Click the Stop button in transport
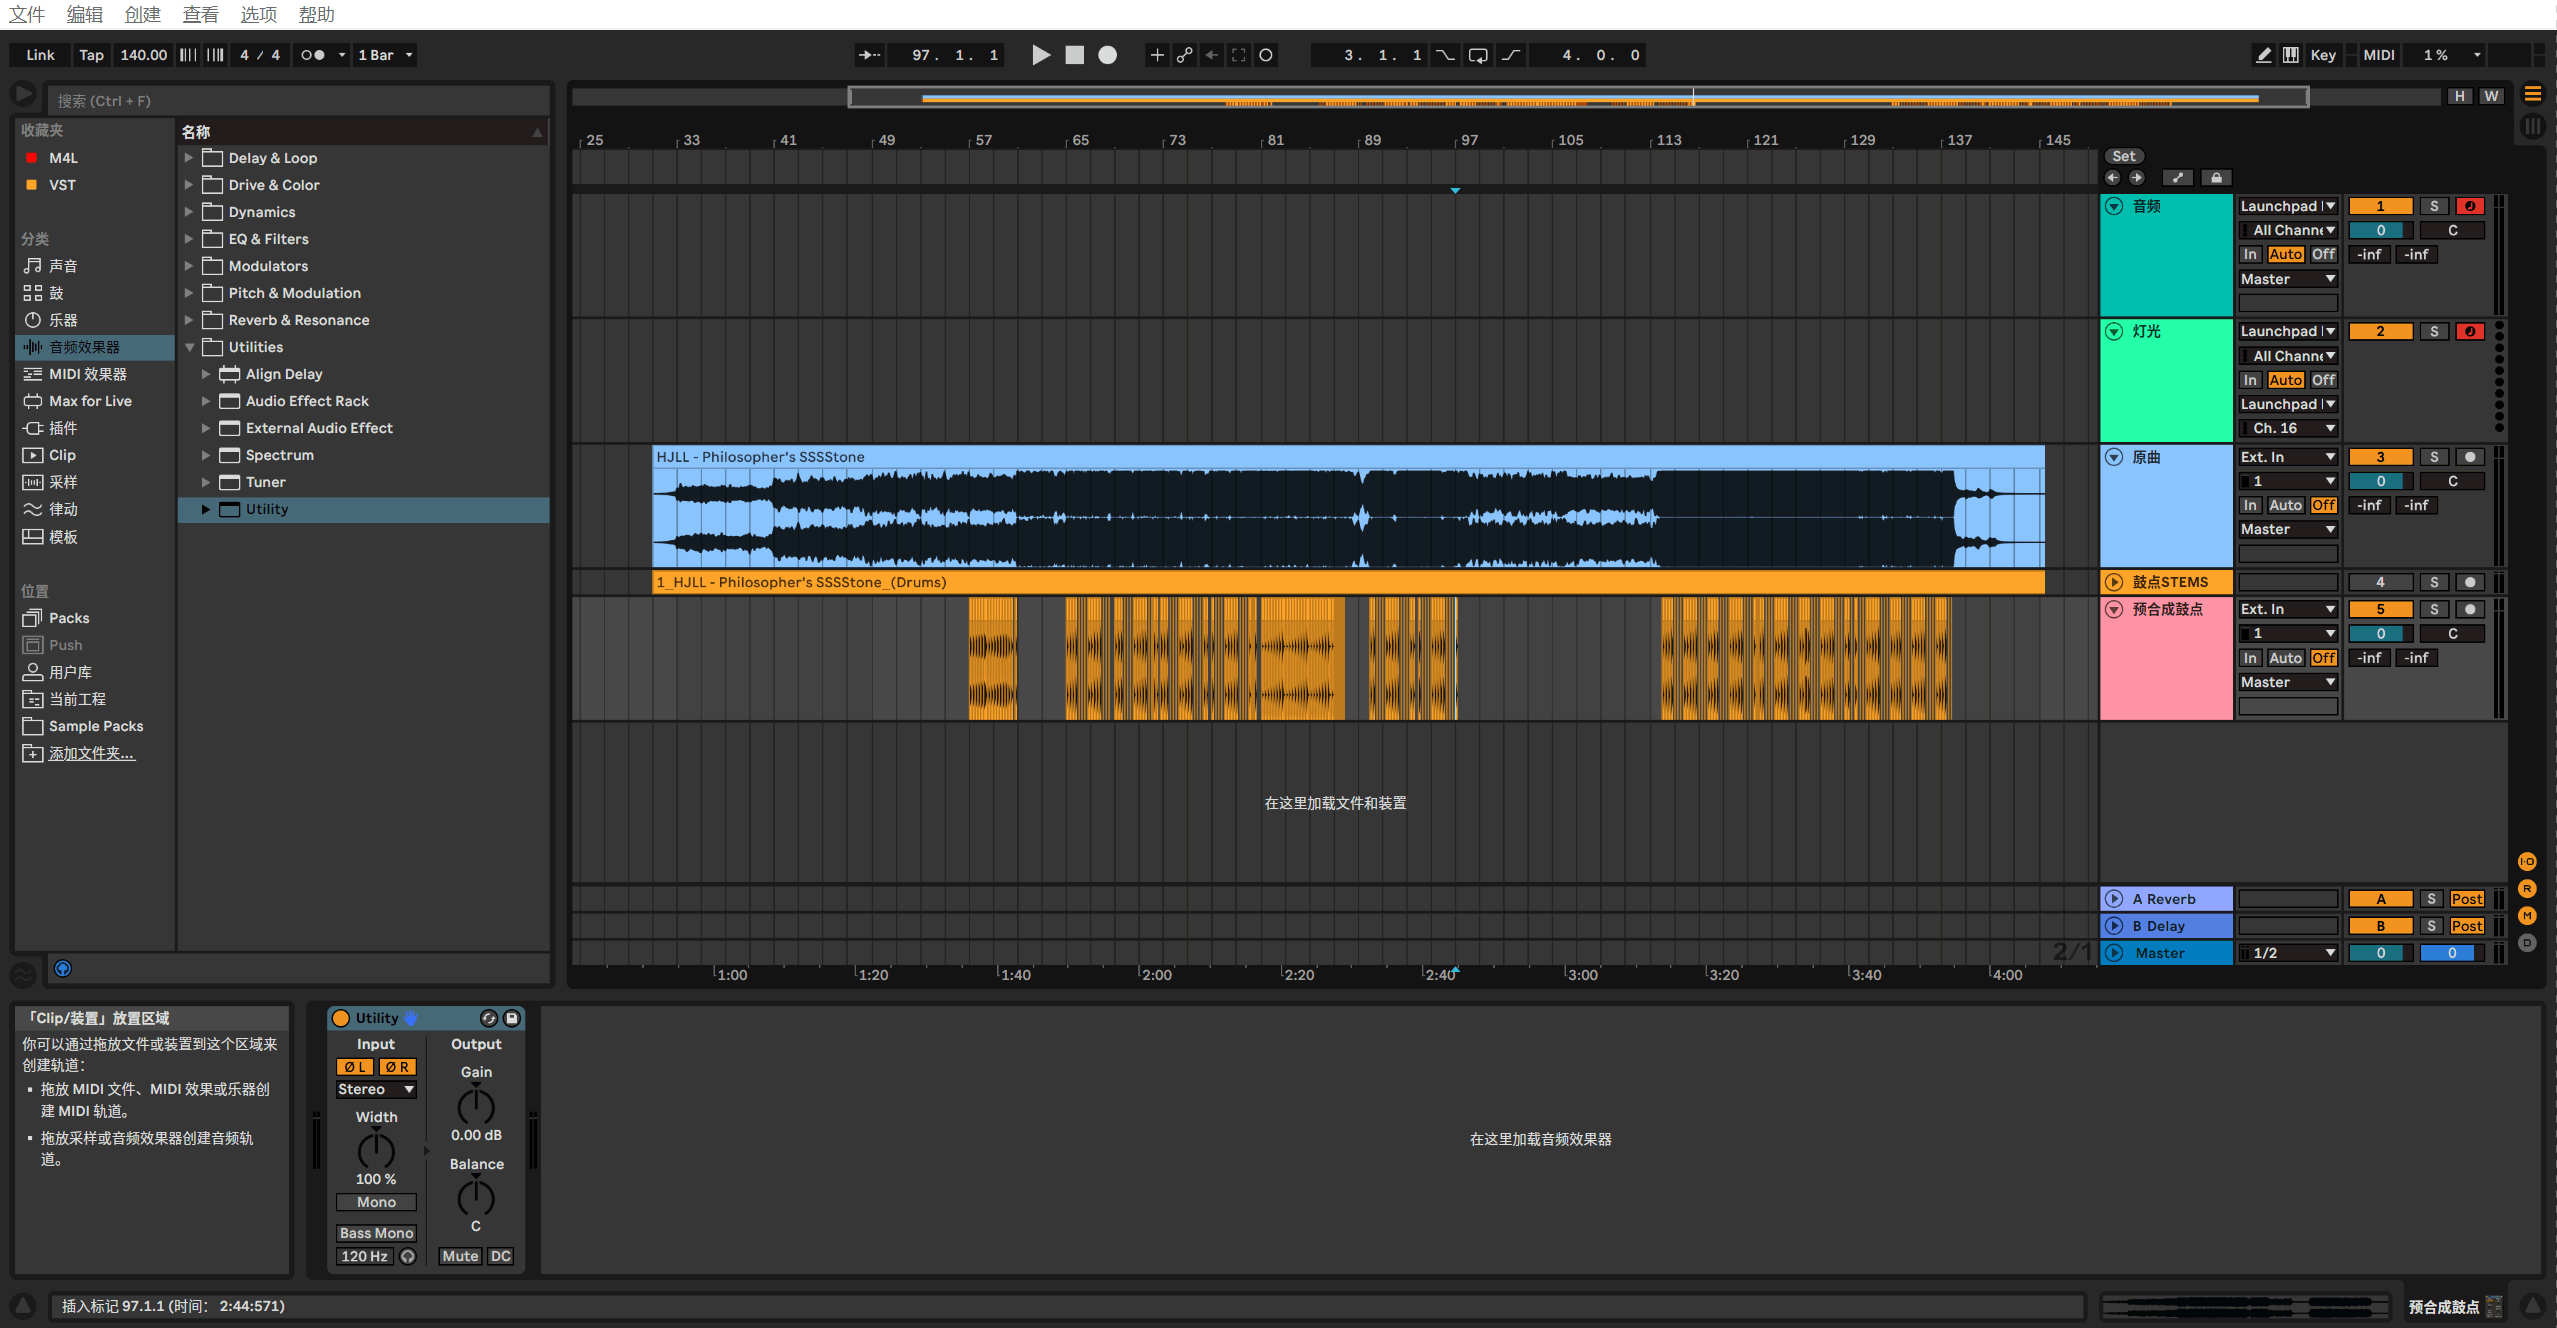2557x1328 pixels. tap(1074, 55)
